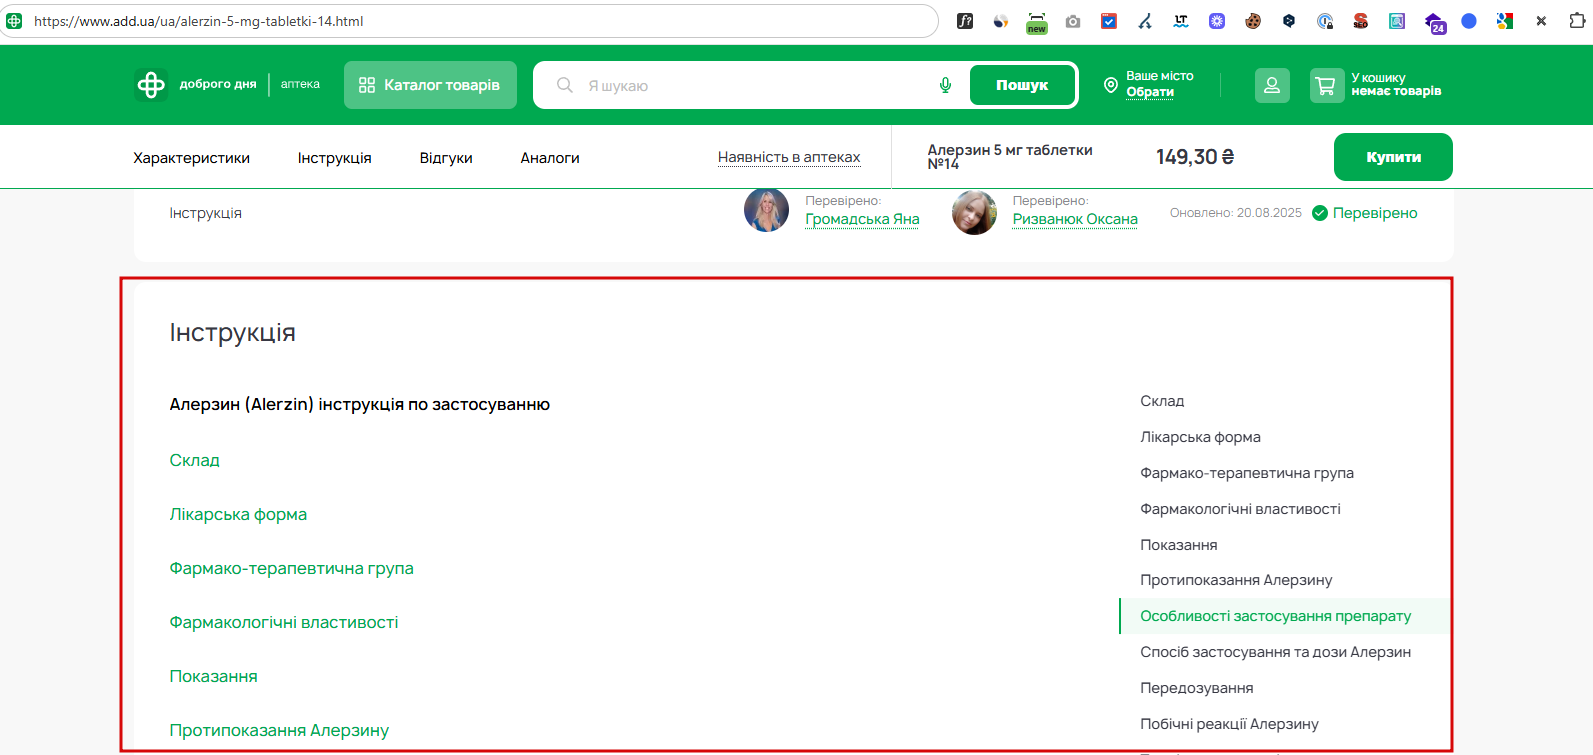Select Фармакологічні властивості in right contents list
This screenshot has width=1593, height=755.
[x=1240, y=509]
